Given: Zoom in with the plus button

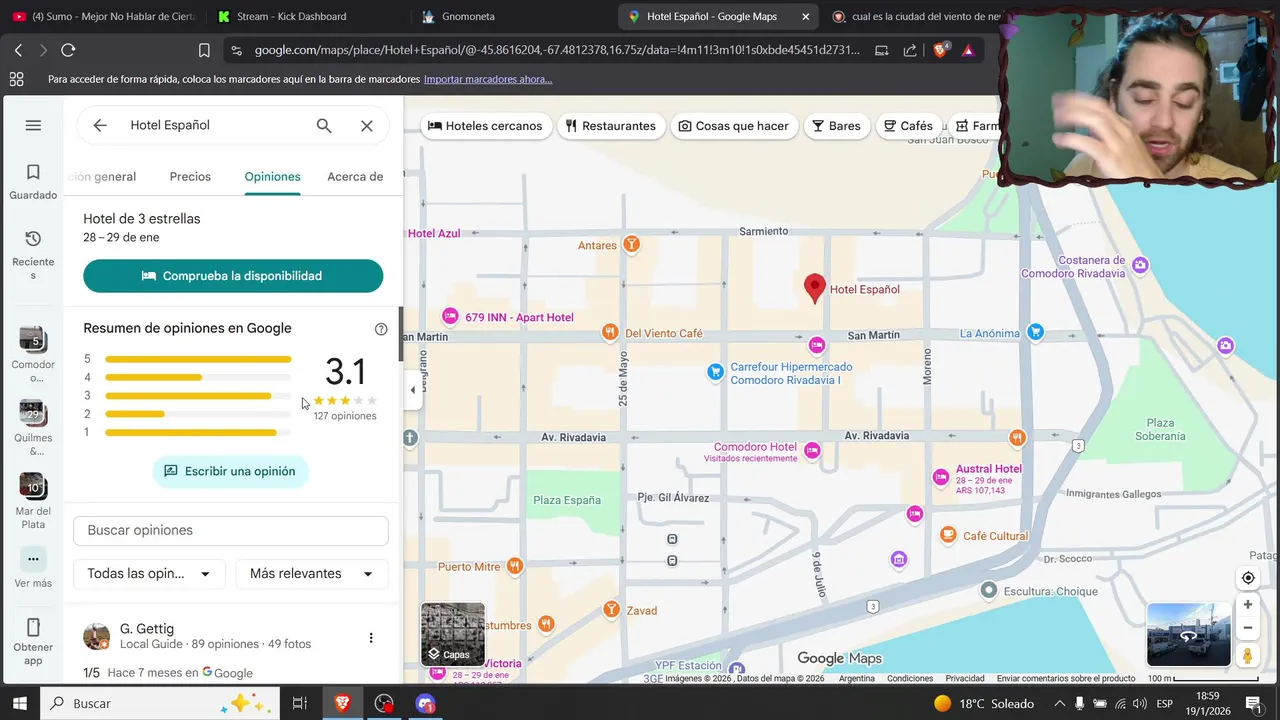Looking at the screenshot, I should pyautogui.click(x=1248, y=605).
